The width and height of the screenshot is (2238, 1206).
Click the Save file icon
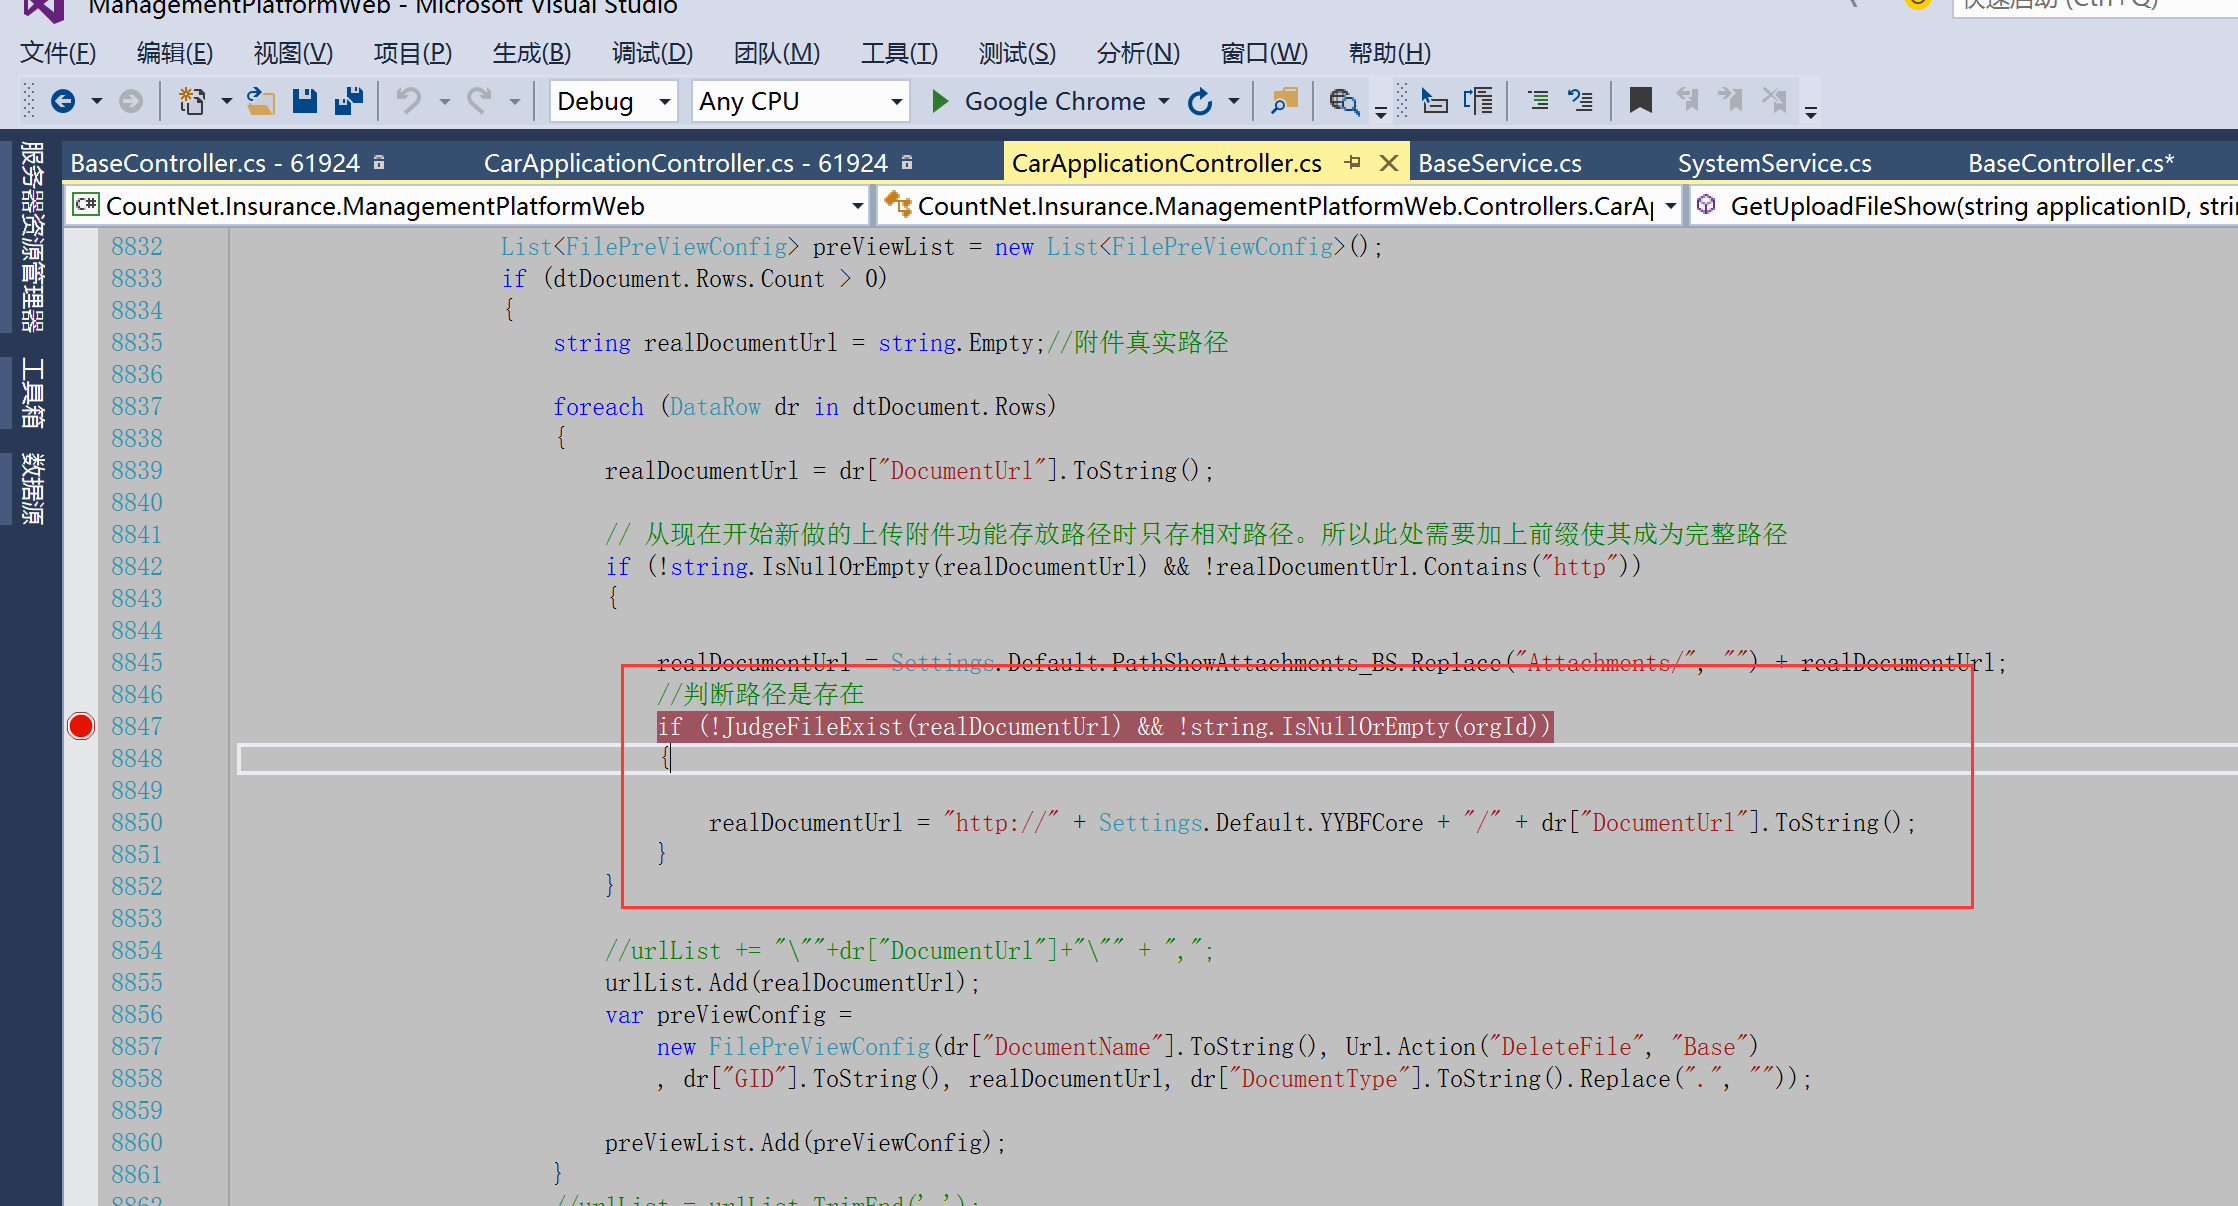[x=305, y=101]
